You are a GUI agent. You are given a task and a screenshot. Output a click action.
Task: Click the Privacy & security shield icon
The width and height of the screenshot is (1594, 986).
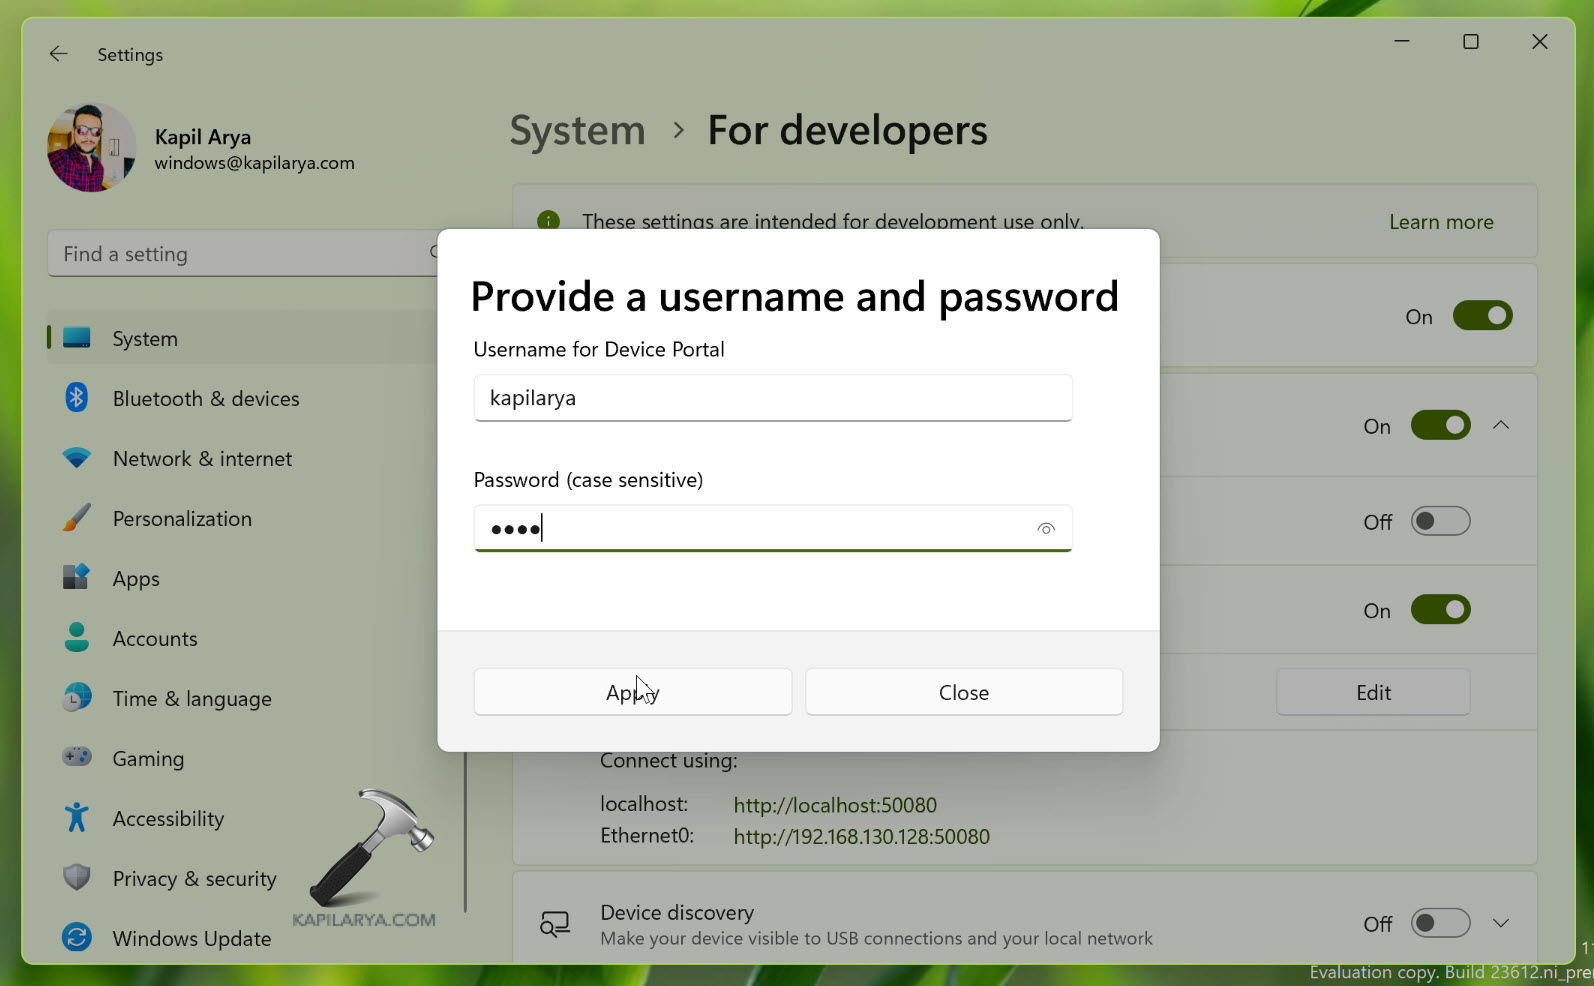click(77, 878)
